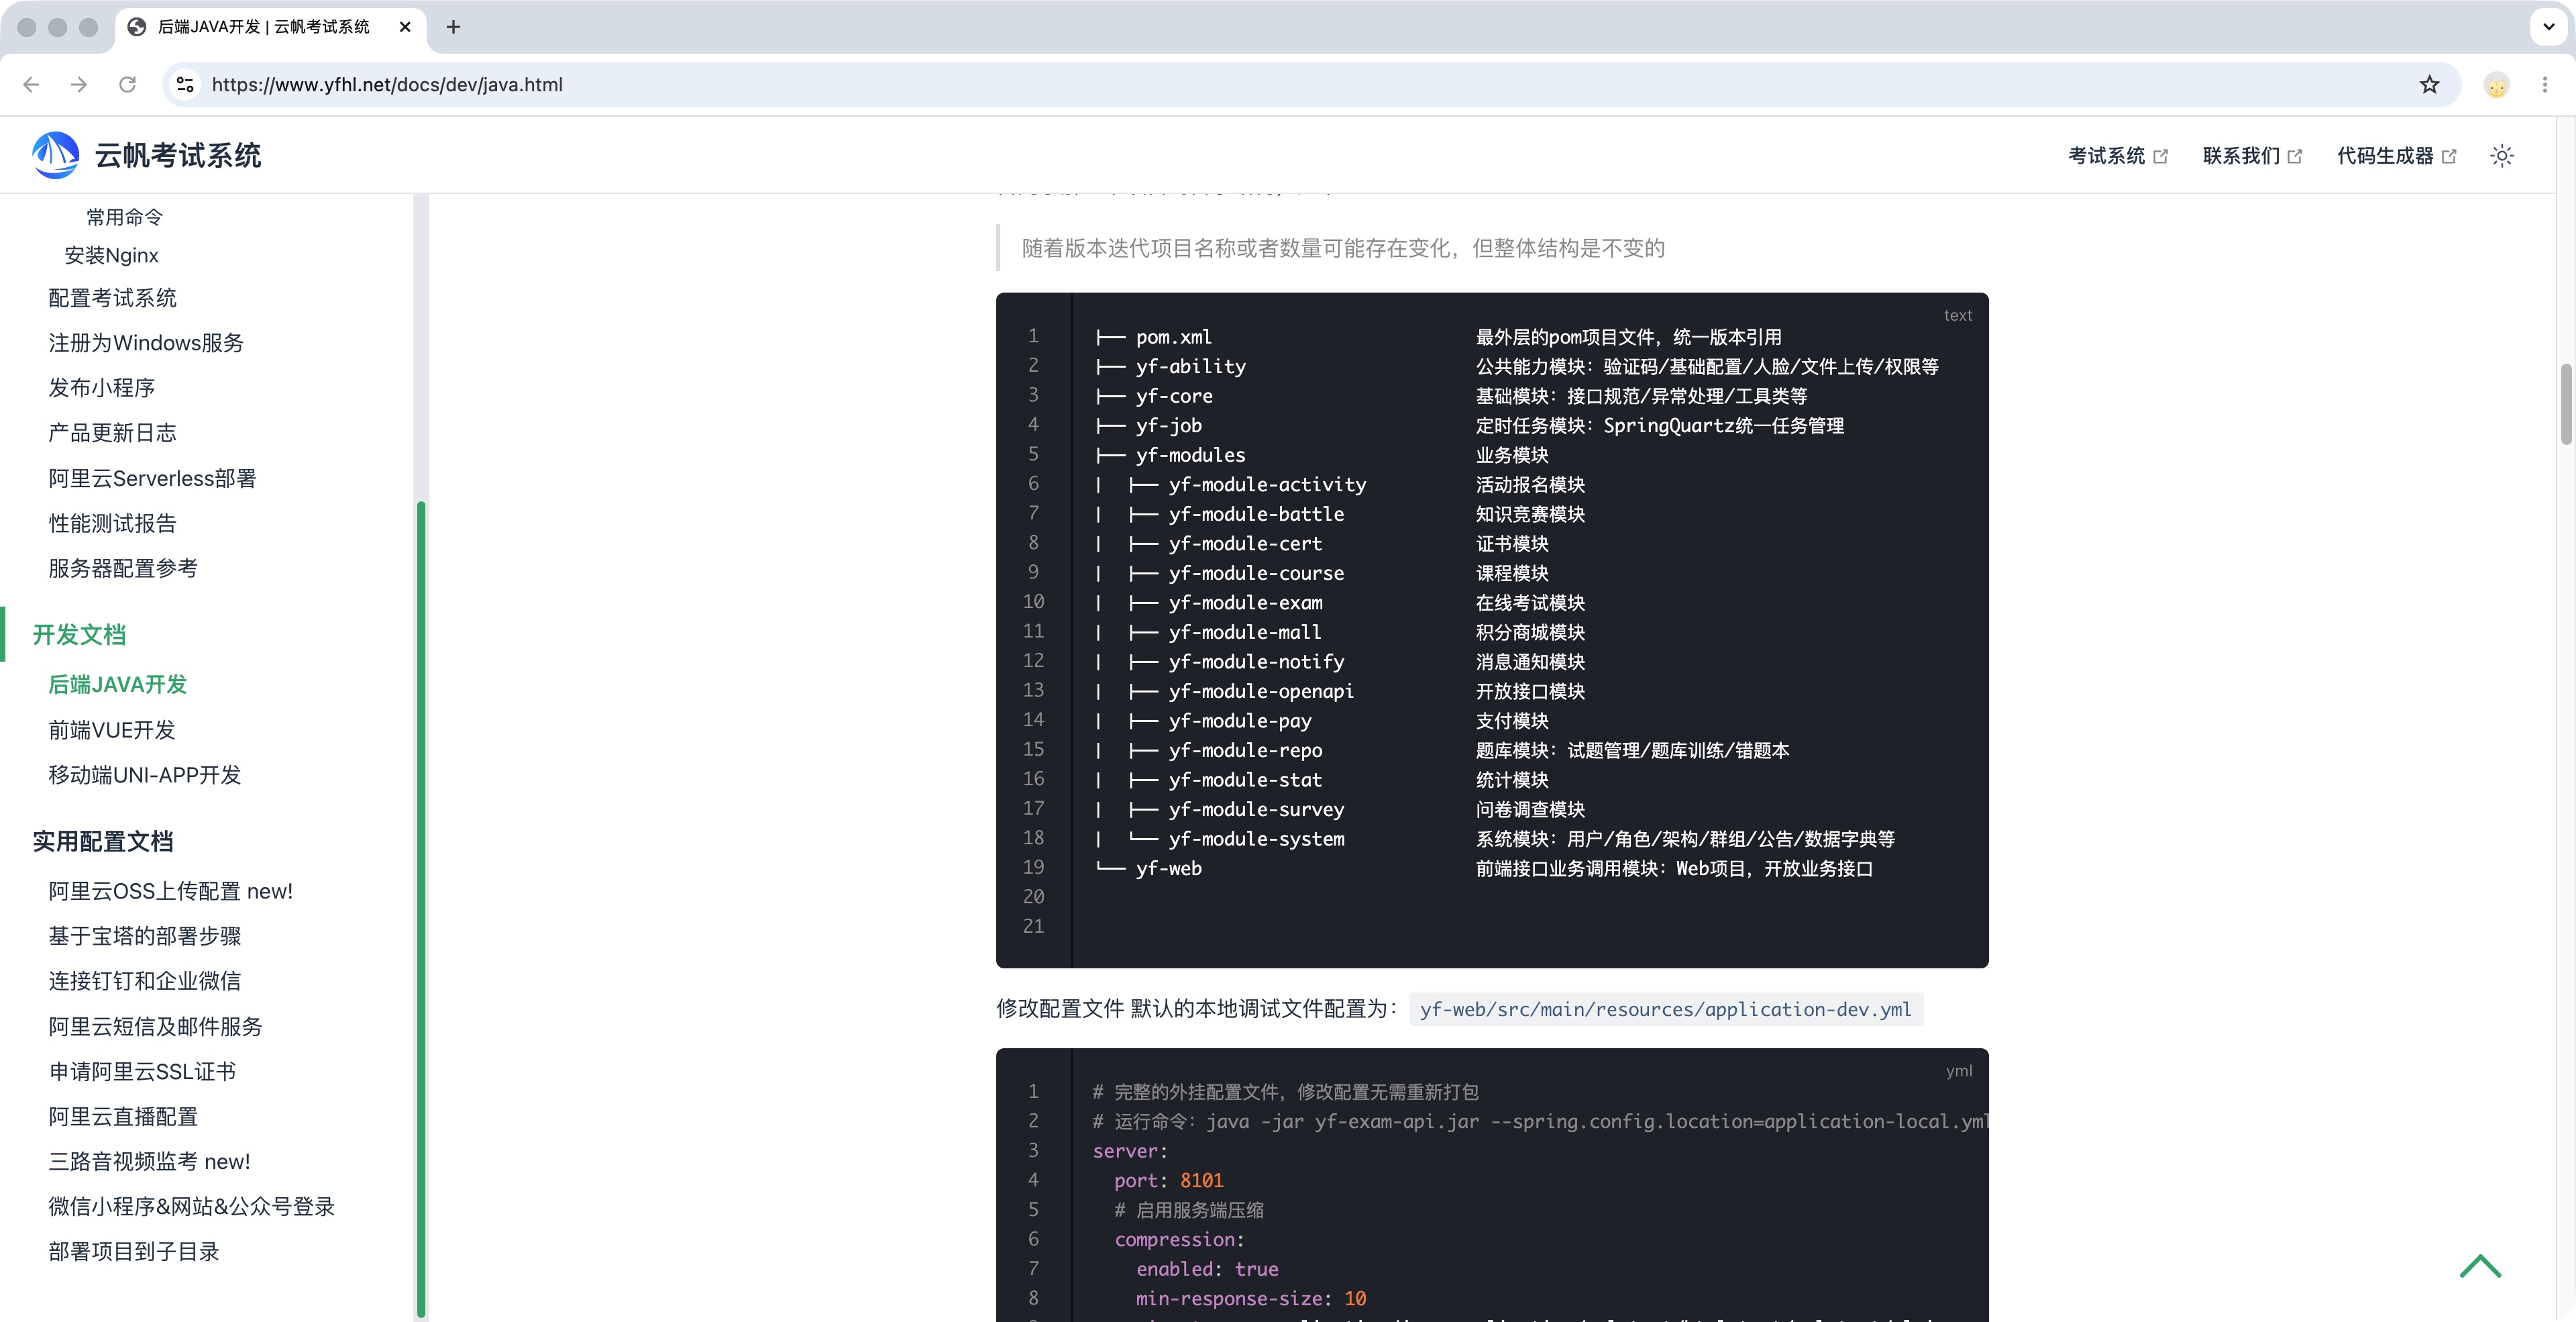2576x1322 pixels.
Task: Click the 云帆考试系统 sail logo
Action: (x=55, y=155)
